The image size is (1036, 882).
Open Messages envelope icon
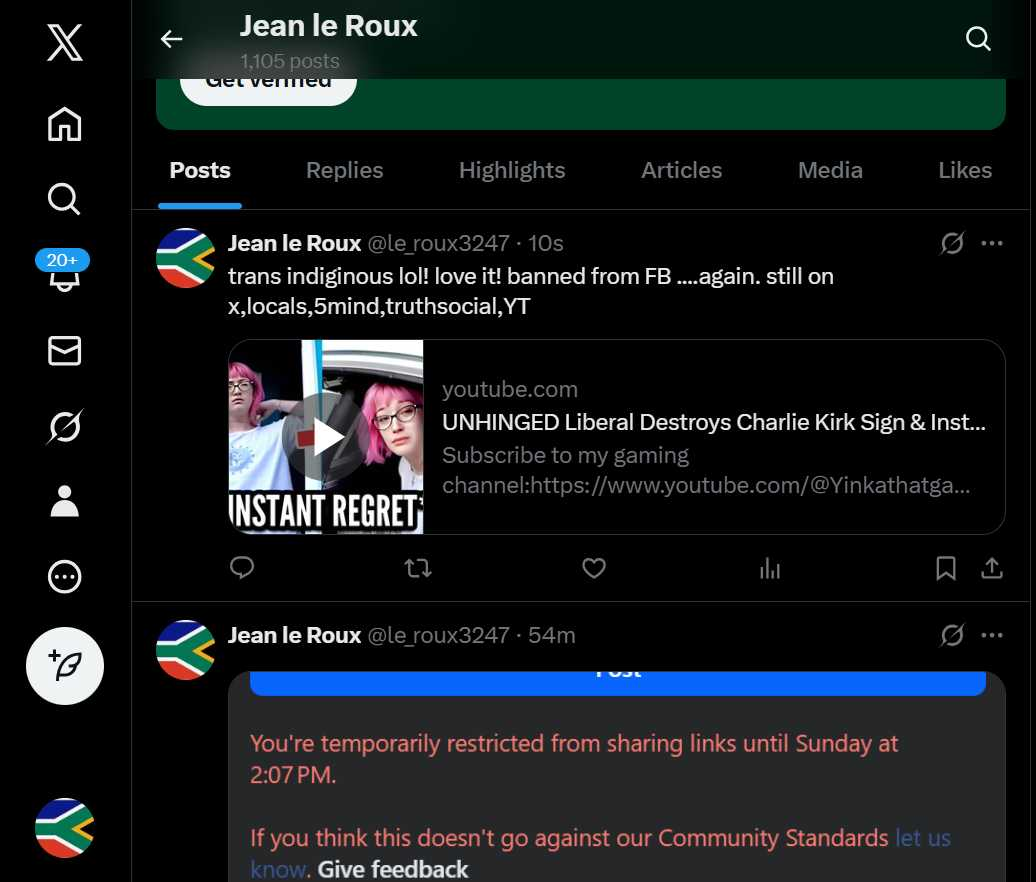tap(65, 351)
